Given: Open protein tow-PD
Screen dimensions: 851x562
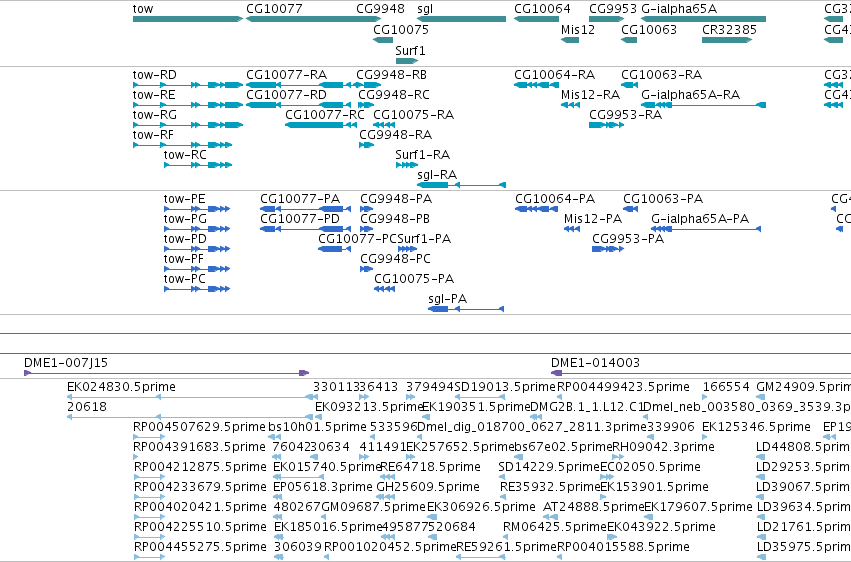Looking at the screenshot, I should 185,239.
